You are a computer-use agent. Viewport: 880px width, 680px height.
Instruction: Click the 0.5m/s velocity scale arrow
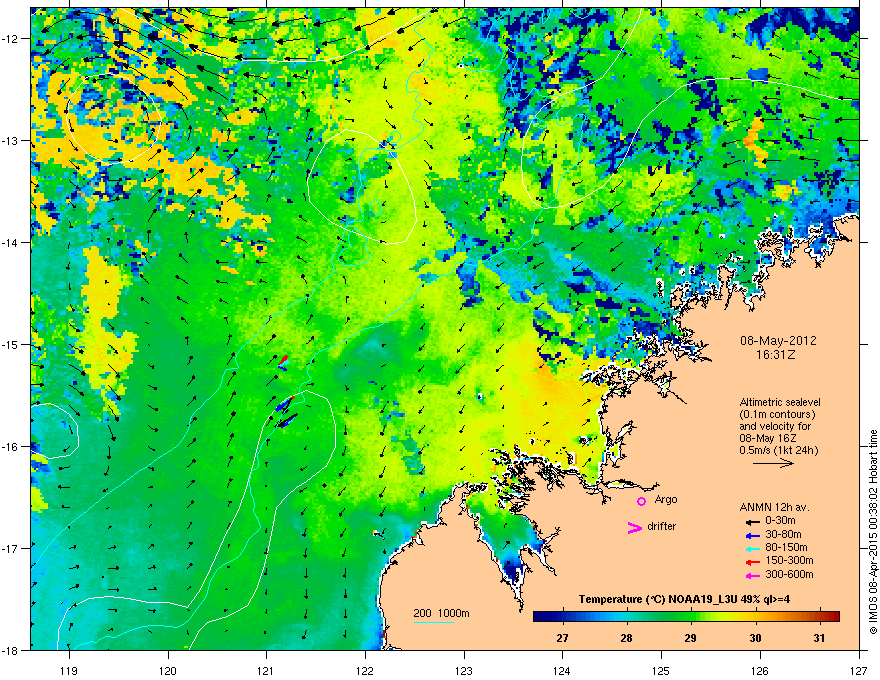(x=773, y=463)
